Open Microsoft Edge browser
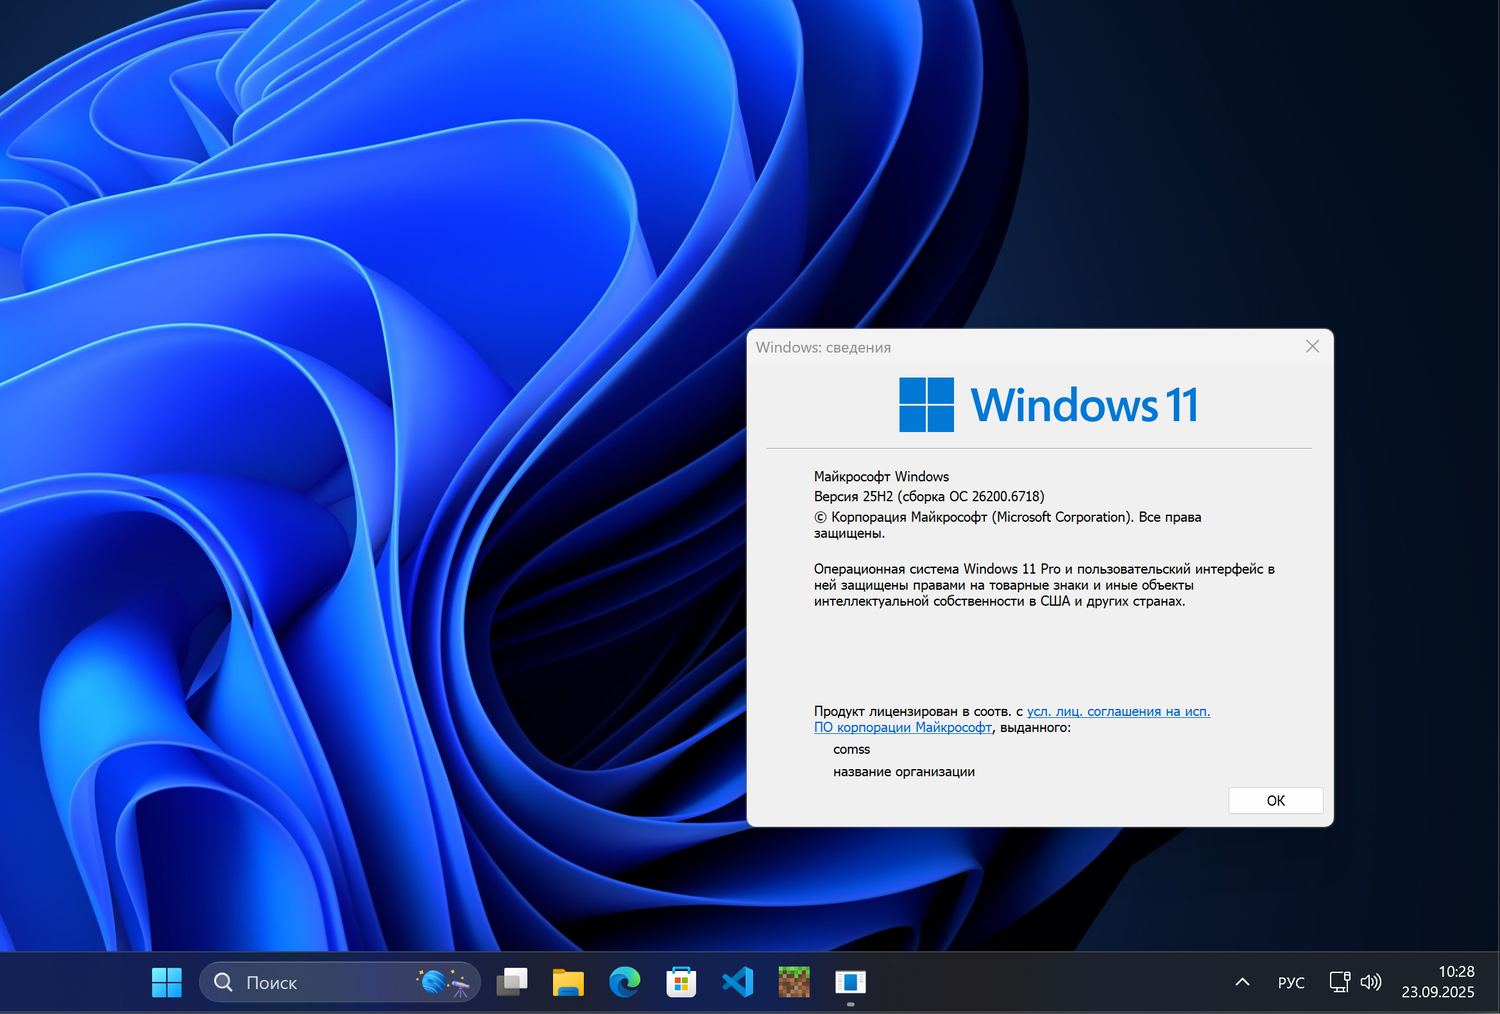1500x1014 pixels. 625,983
